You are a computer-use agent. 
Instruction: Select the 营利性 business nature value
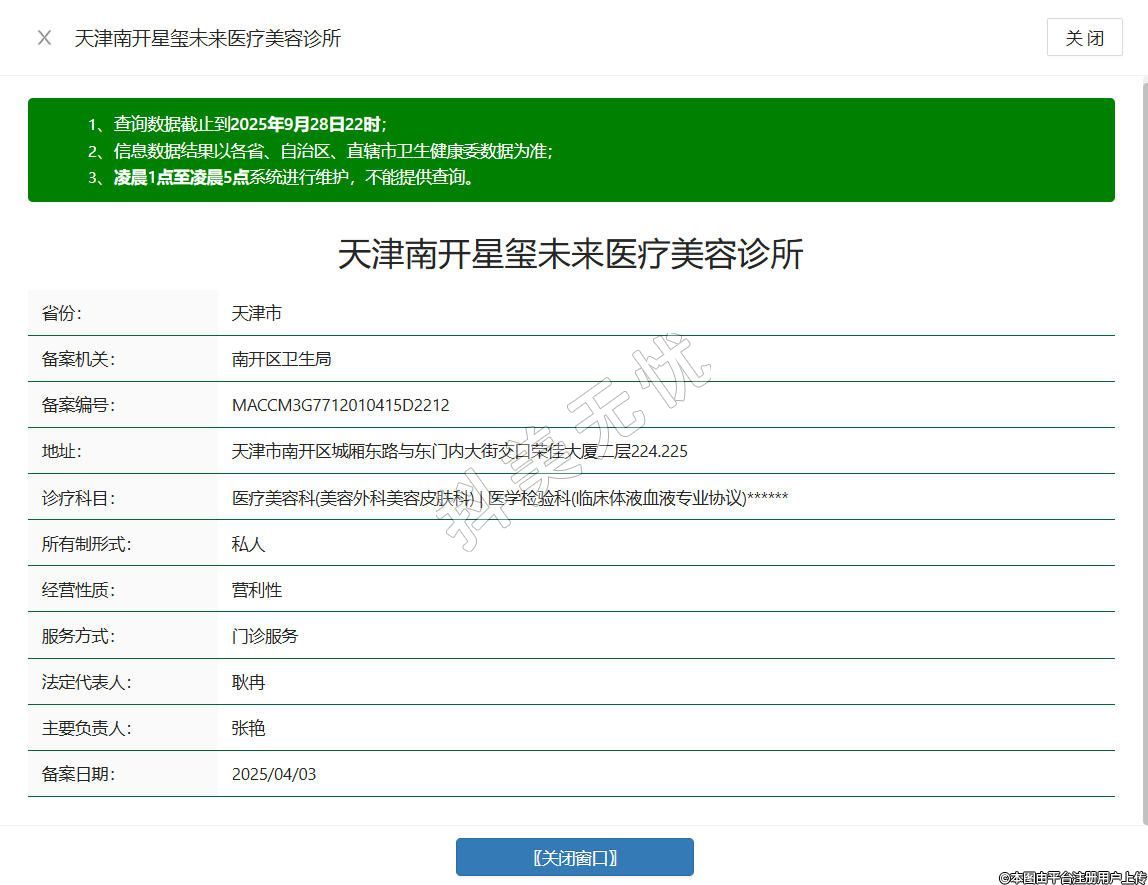click(x=257, y=590)
